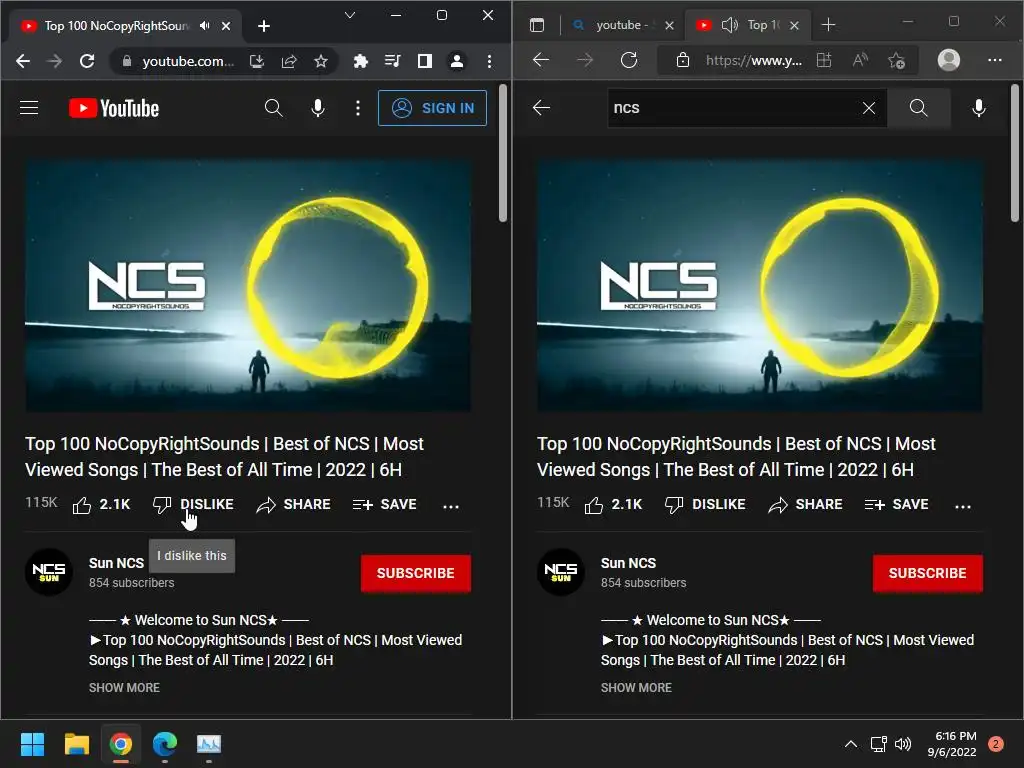Click back arrow beside ncs search box
The image size is (1024, 768).
click(541, 108)
